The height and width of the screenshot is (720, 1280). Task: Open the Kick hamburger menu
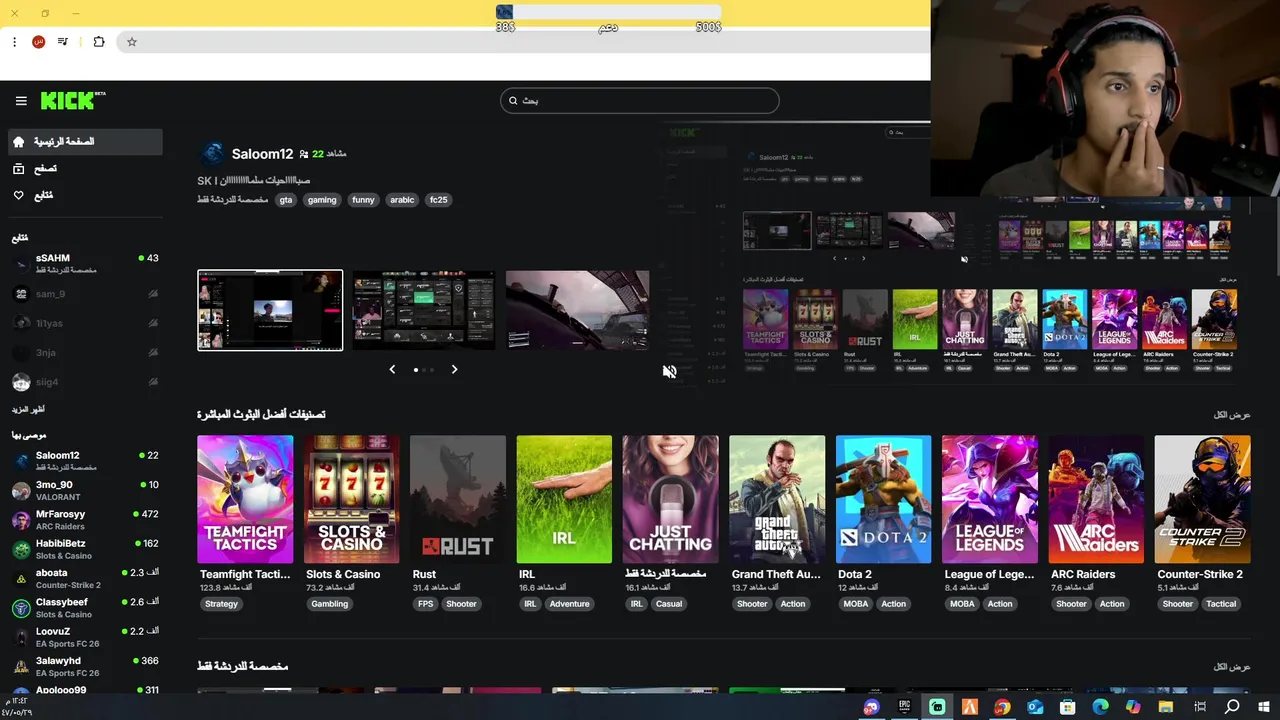point(21,101)
